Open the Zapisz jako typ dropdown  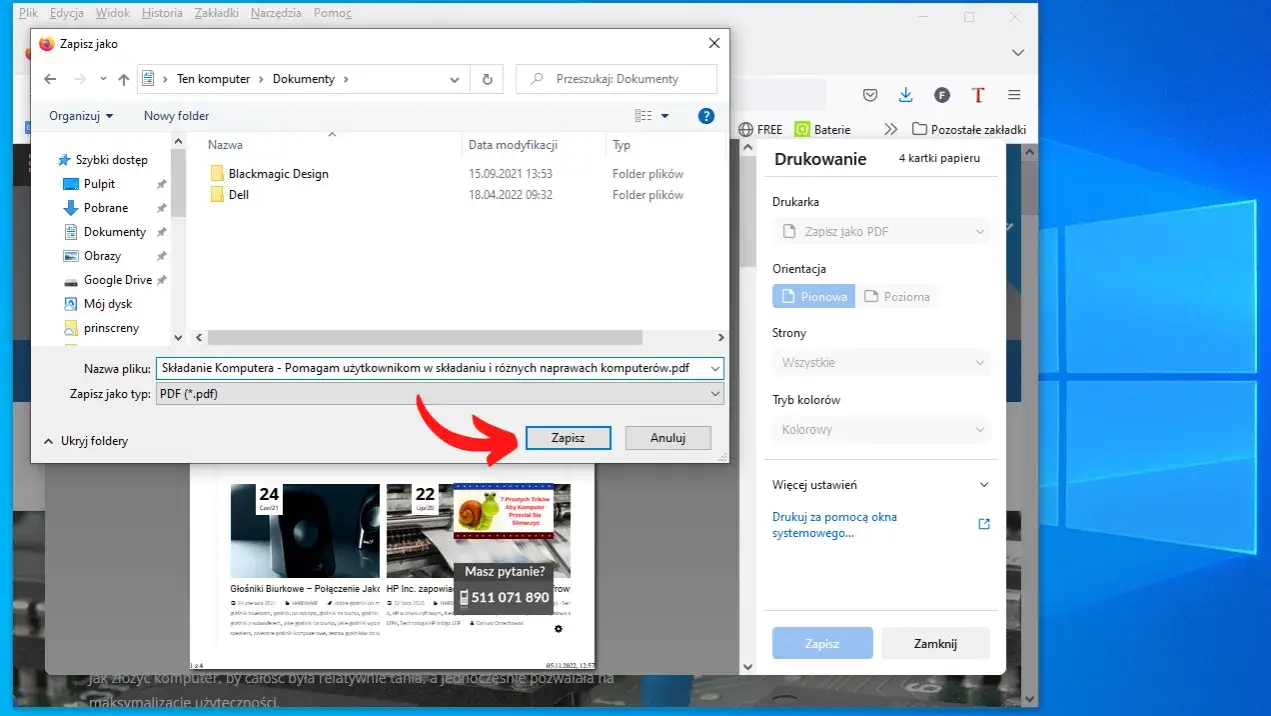click(715, 393)
